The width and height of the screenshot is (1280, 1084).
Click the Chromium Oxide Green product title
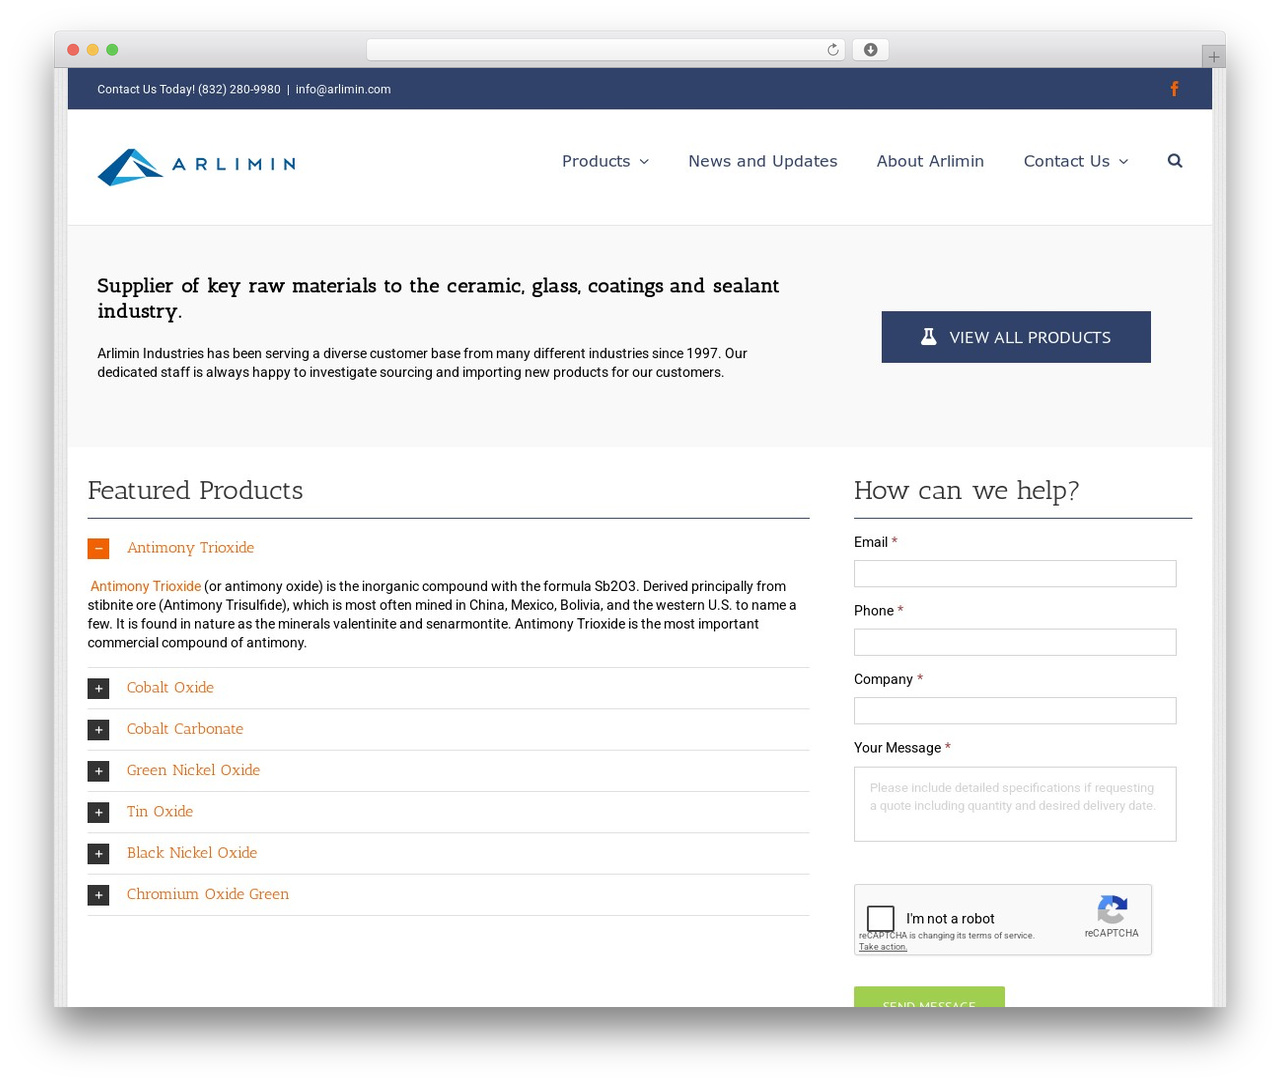208,894
